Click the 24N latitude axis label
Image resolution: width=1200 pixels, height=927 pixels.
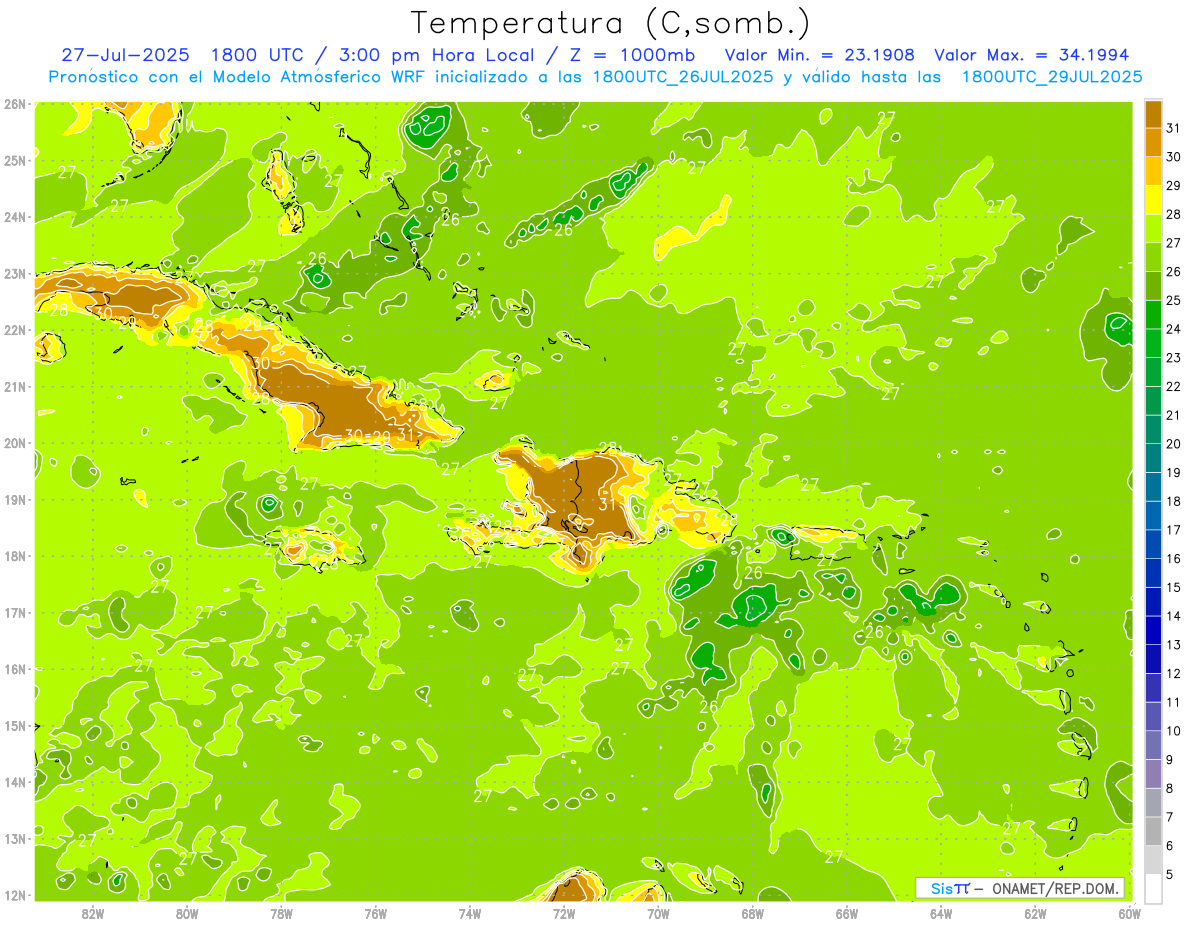pos(15,217)
